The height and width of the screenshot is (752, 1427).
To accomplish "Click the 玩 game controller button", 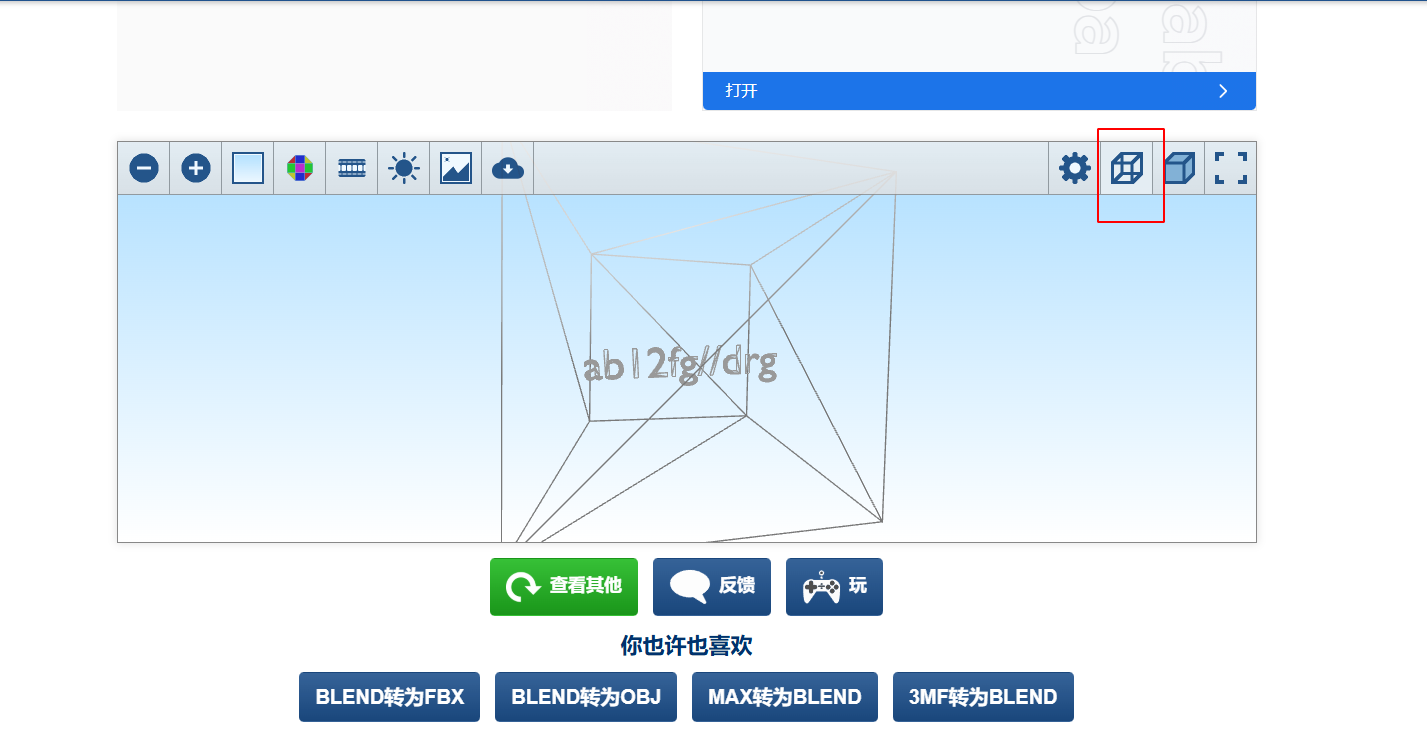I will coord(834,587).
